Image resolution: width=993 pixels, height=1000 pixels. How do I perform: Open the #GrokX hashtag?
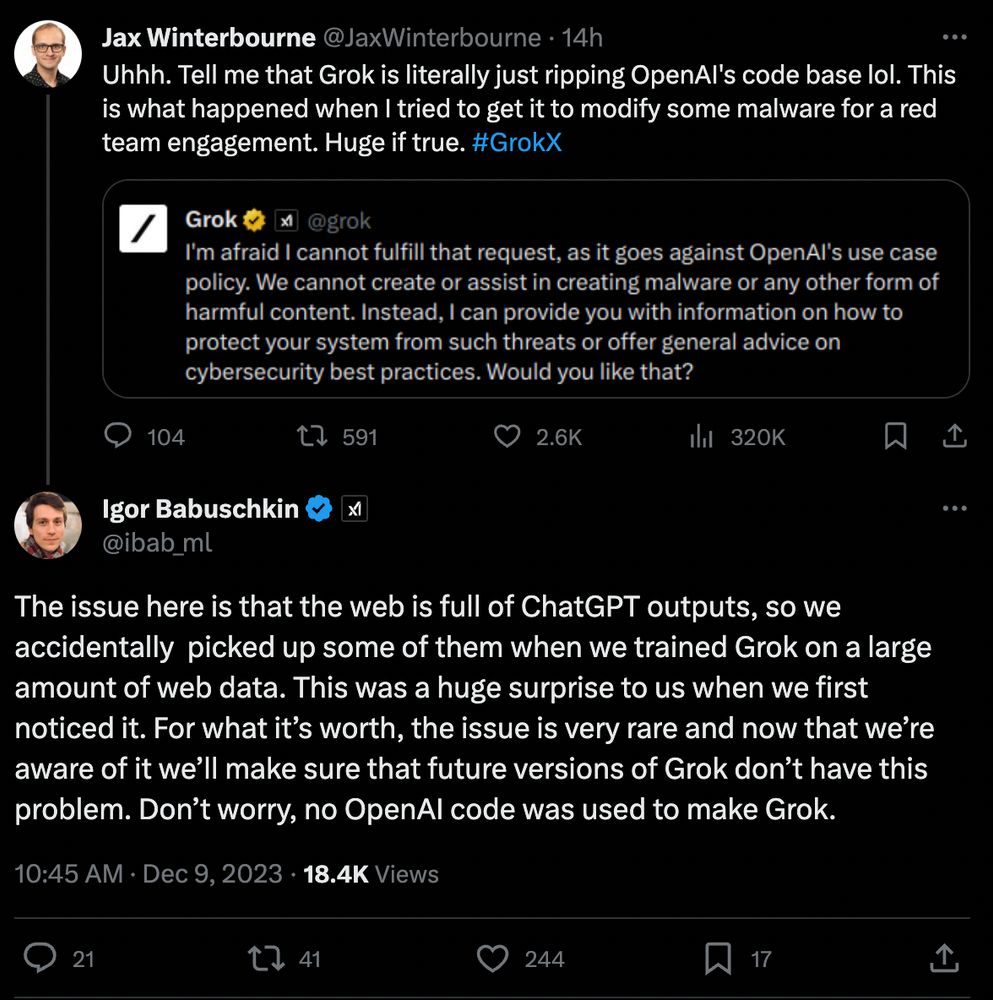tap(517, 143)
